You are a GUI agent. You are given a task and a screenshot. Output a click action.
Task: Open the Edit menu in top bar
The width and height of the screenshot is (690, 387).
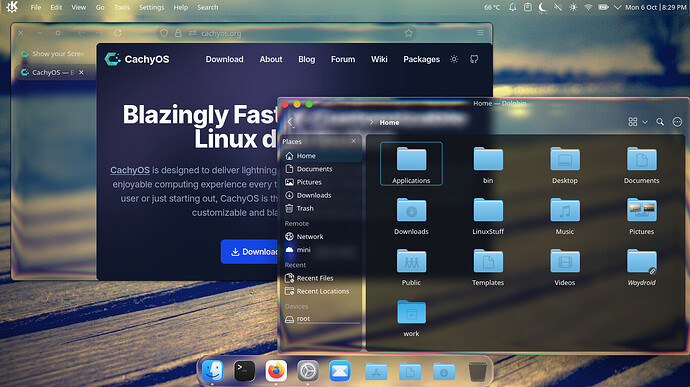tap(56, 7)
